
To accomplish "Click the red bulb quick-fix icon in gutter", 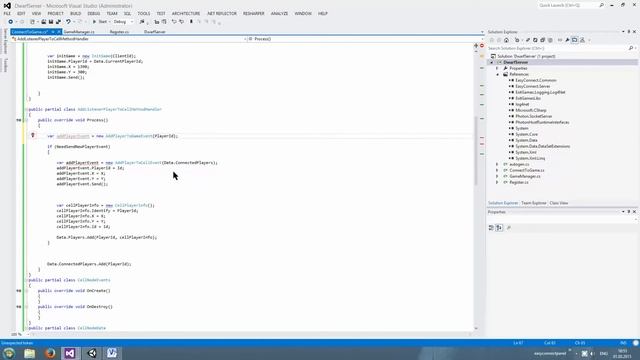I will 33,136.
